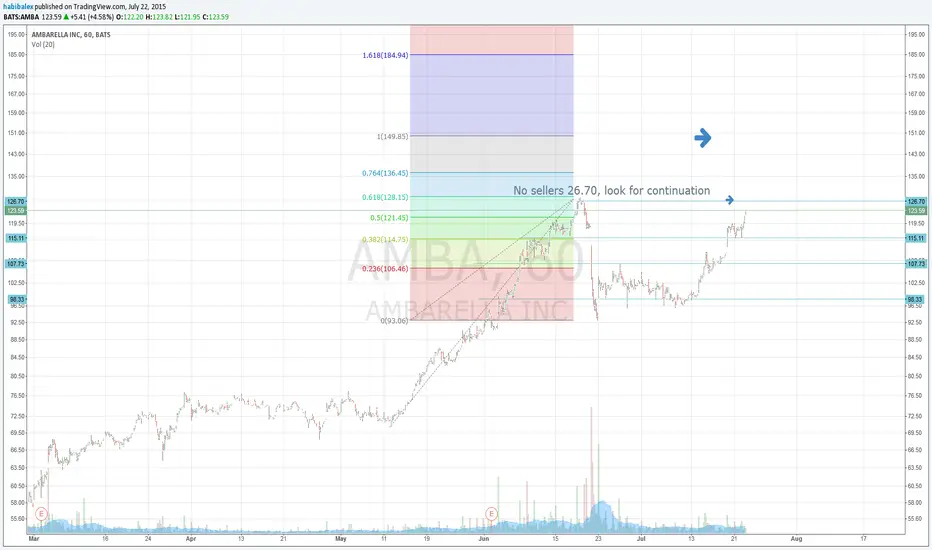The width and height of the screenshot is (932, 550).
Task: Click the 98.33 price tag on right axis
Action: [x=915, y=299]
